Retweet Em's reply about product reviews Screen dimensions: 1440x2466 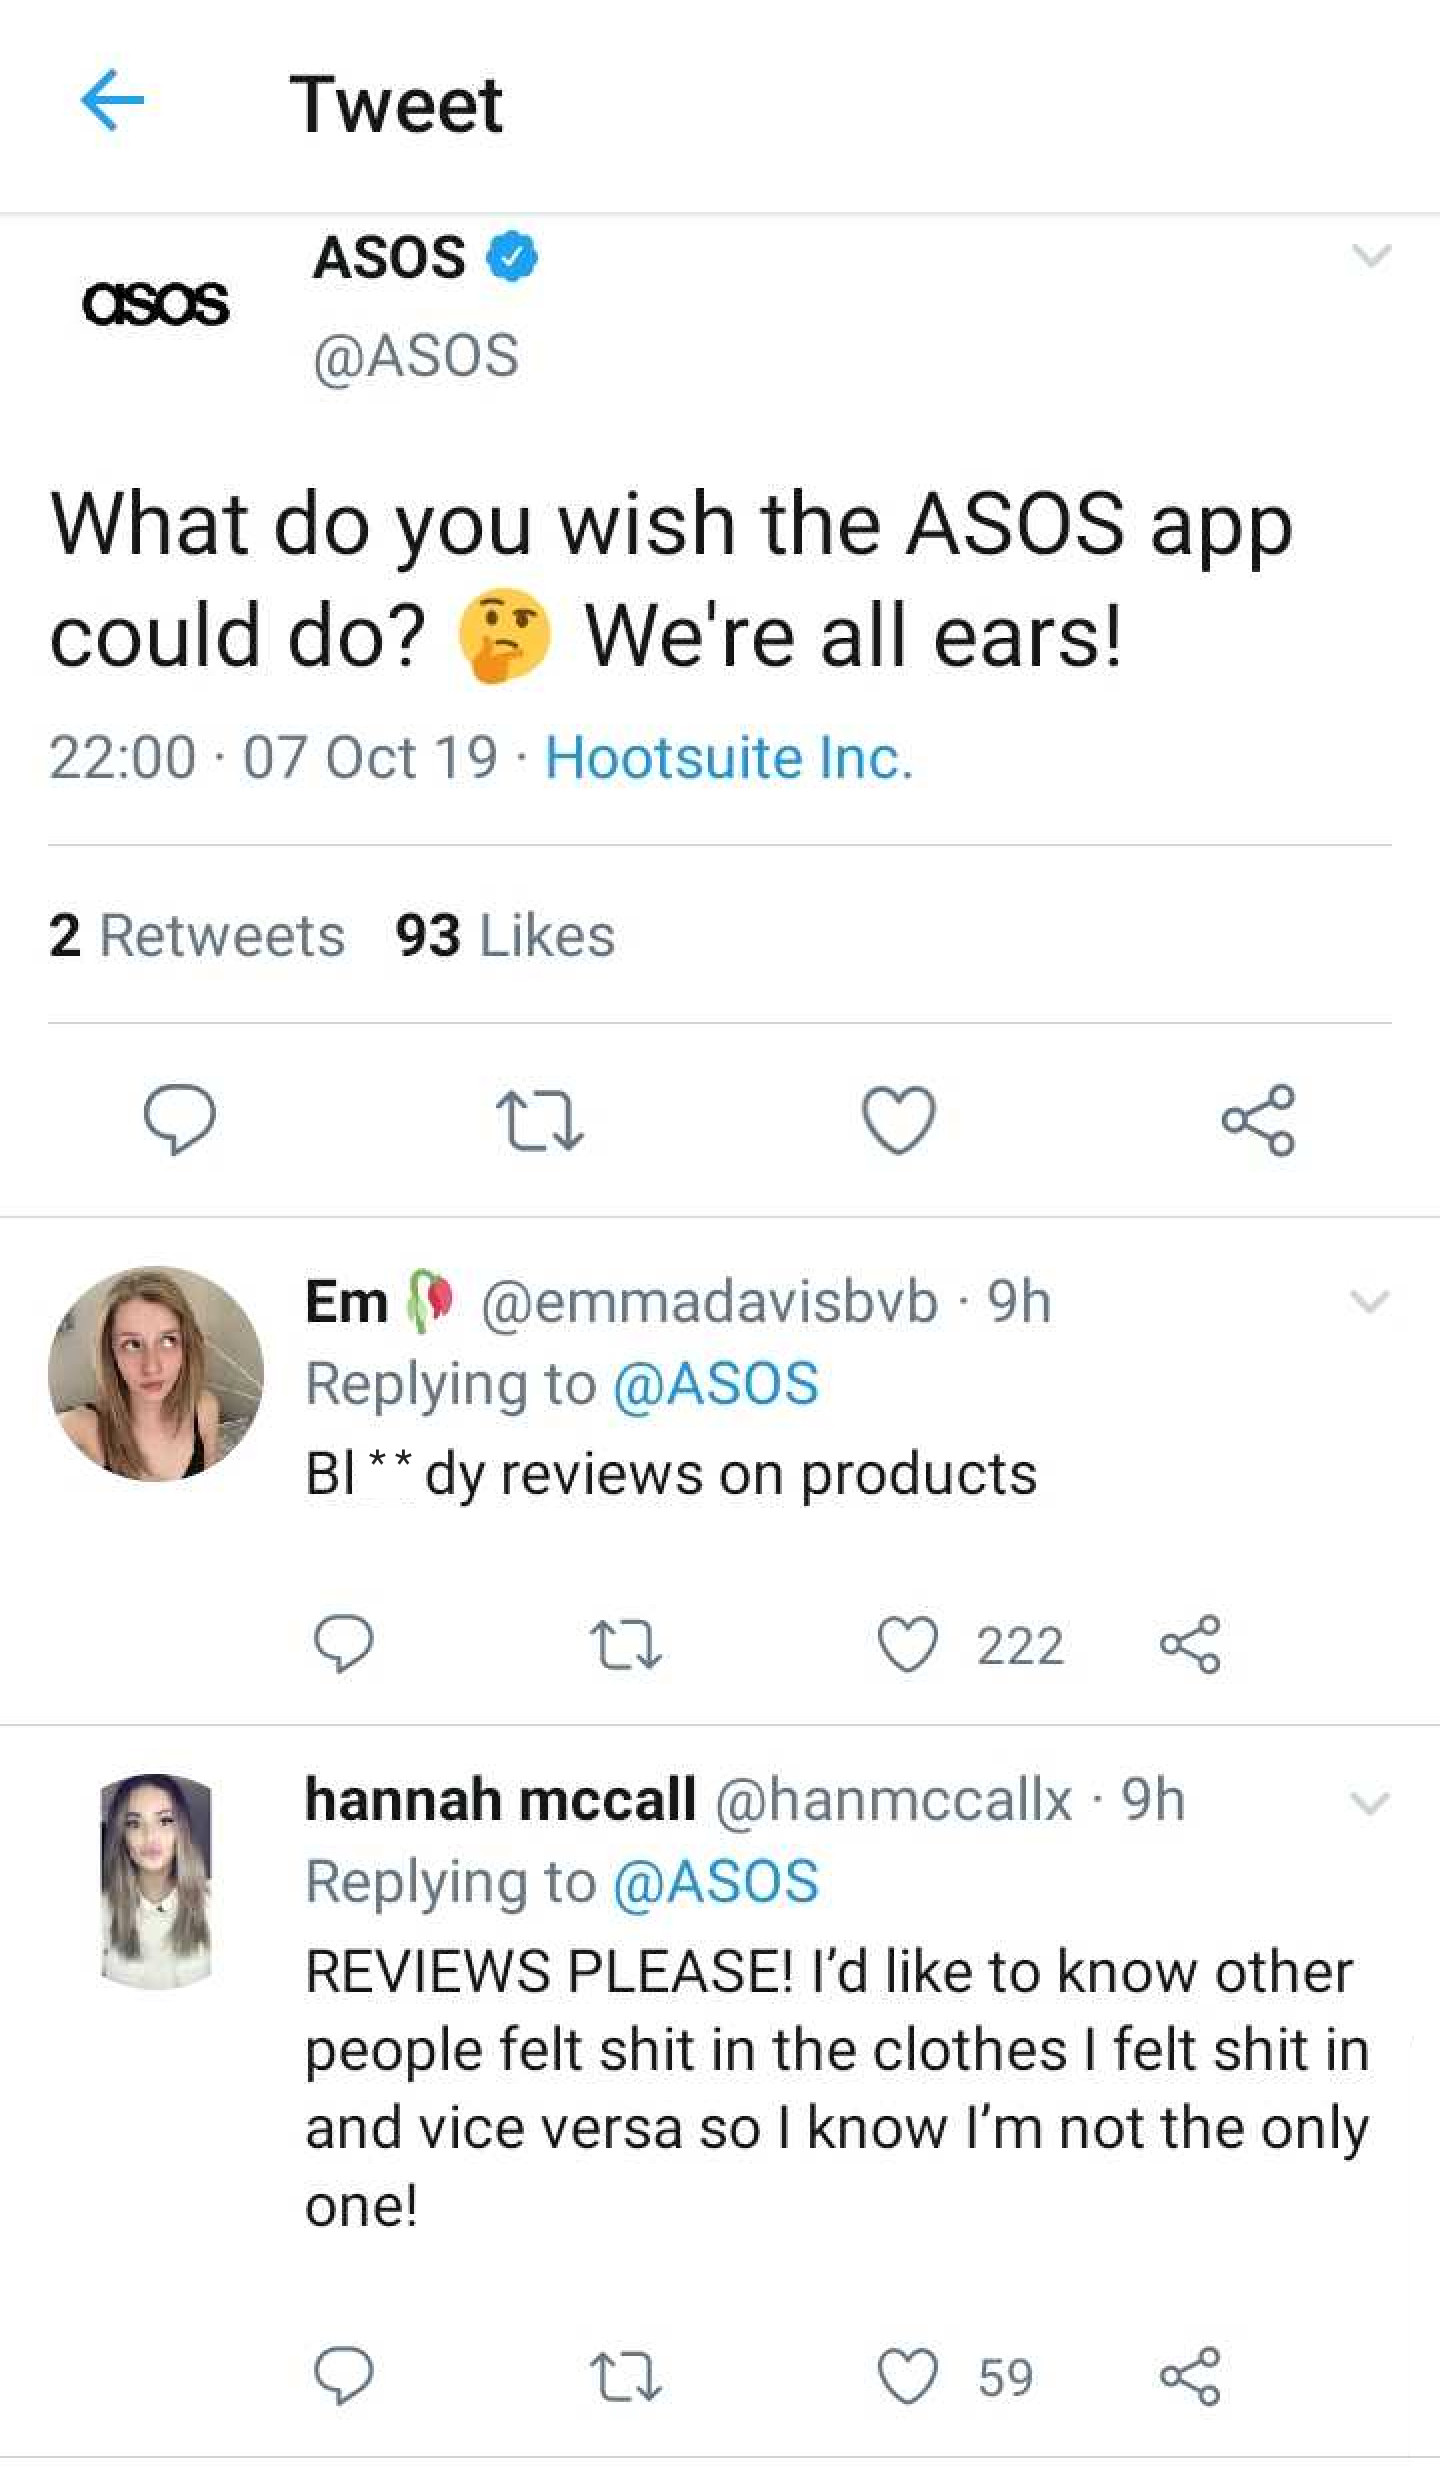[626, 1645]
